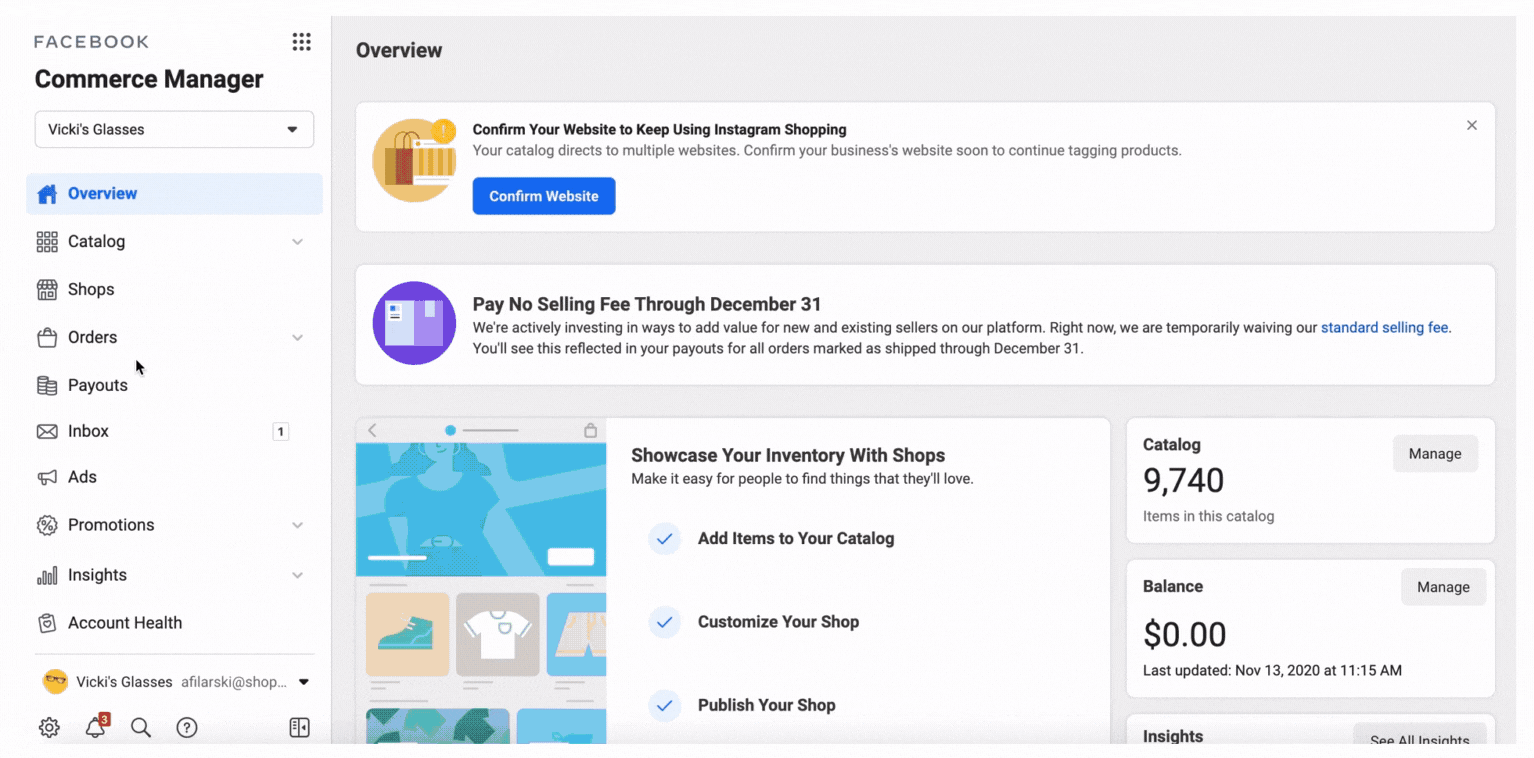Click the Catalog grid icon
The image size is (1534, 758).
(47, 242)
